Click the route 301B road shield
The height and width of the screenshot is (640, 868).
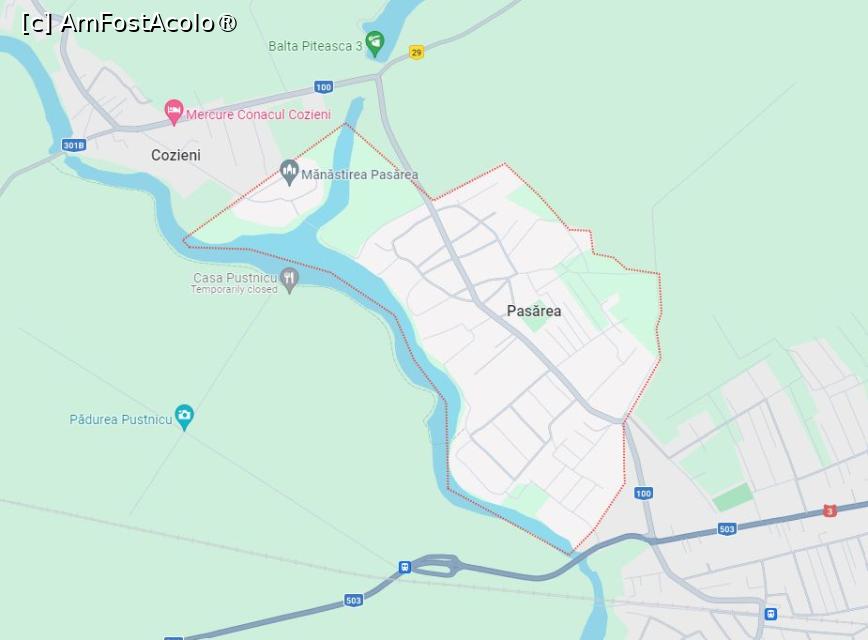point(74,146)
